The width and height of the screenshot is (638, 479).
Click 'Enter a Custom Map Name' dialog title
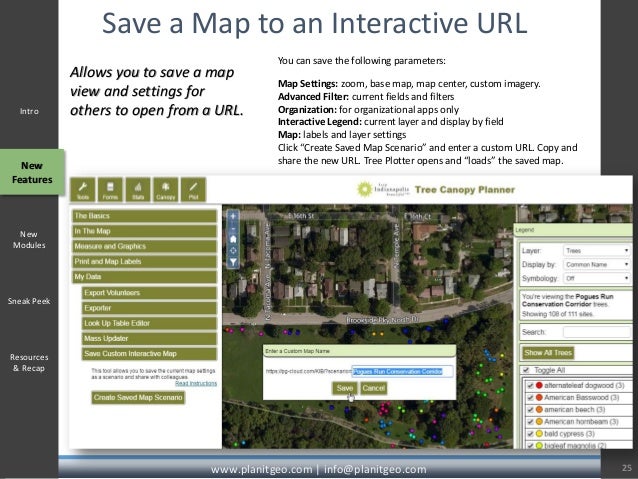[x=297, y=351]
